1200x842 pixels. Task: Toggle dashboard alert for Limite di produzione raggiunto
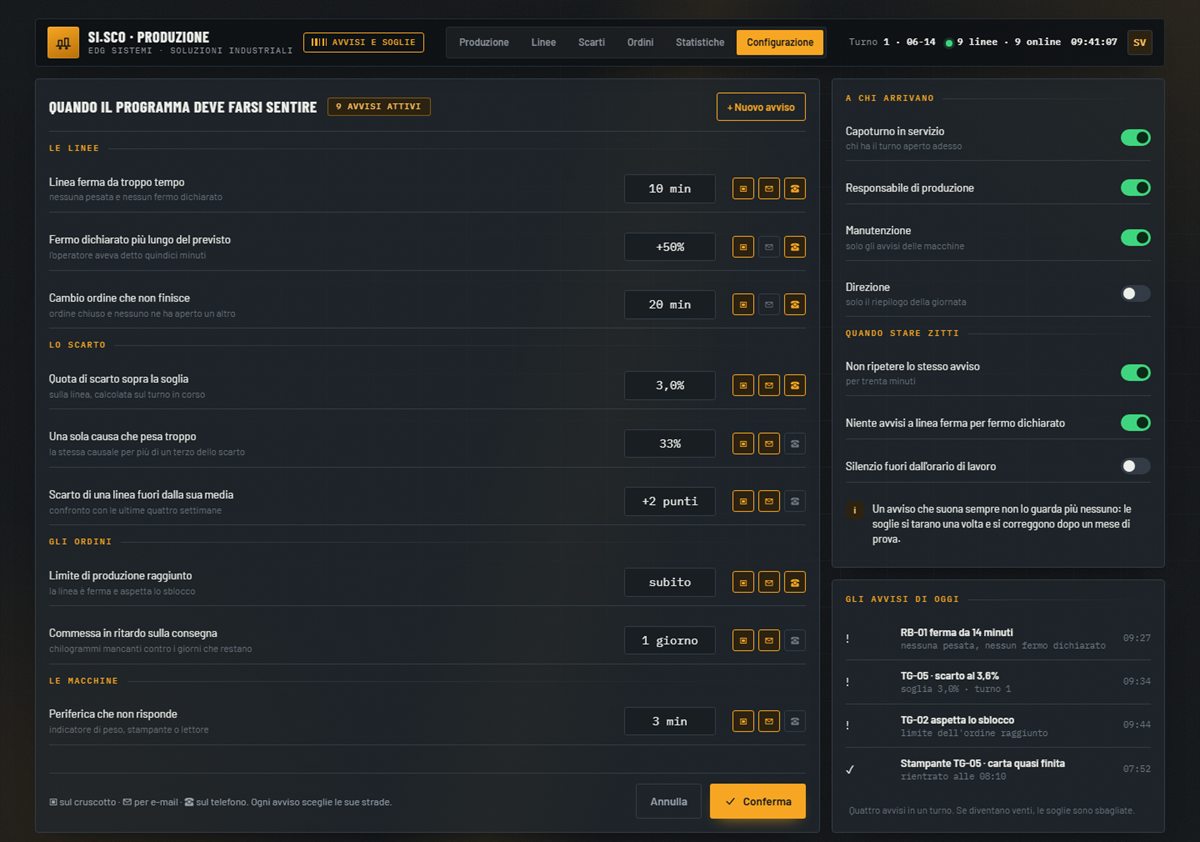click(x=743, y=582)
